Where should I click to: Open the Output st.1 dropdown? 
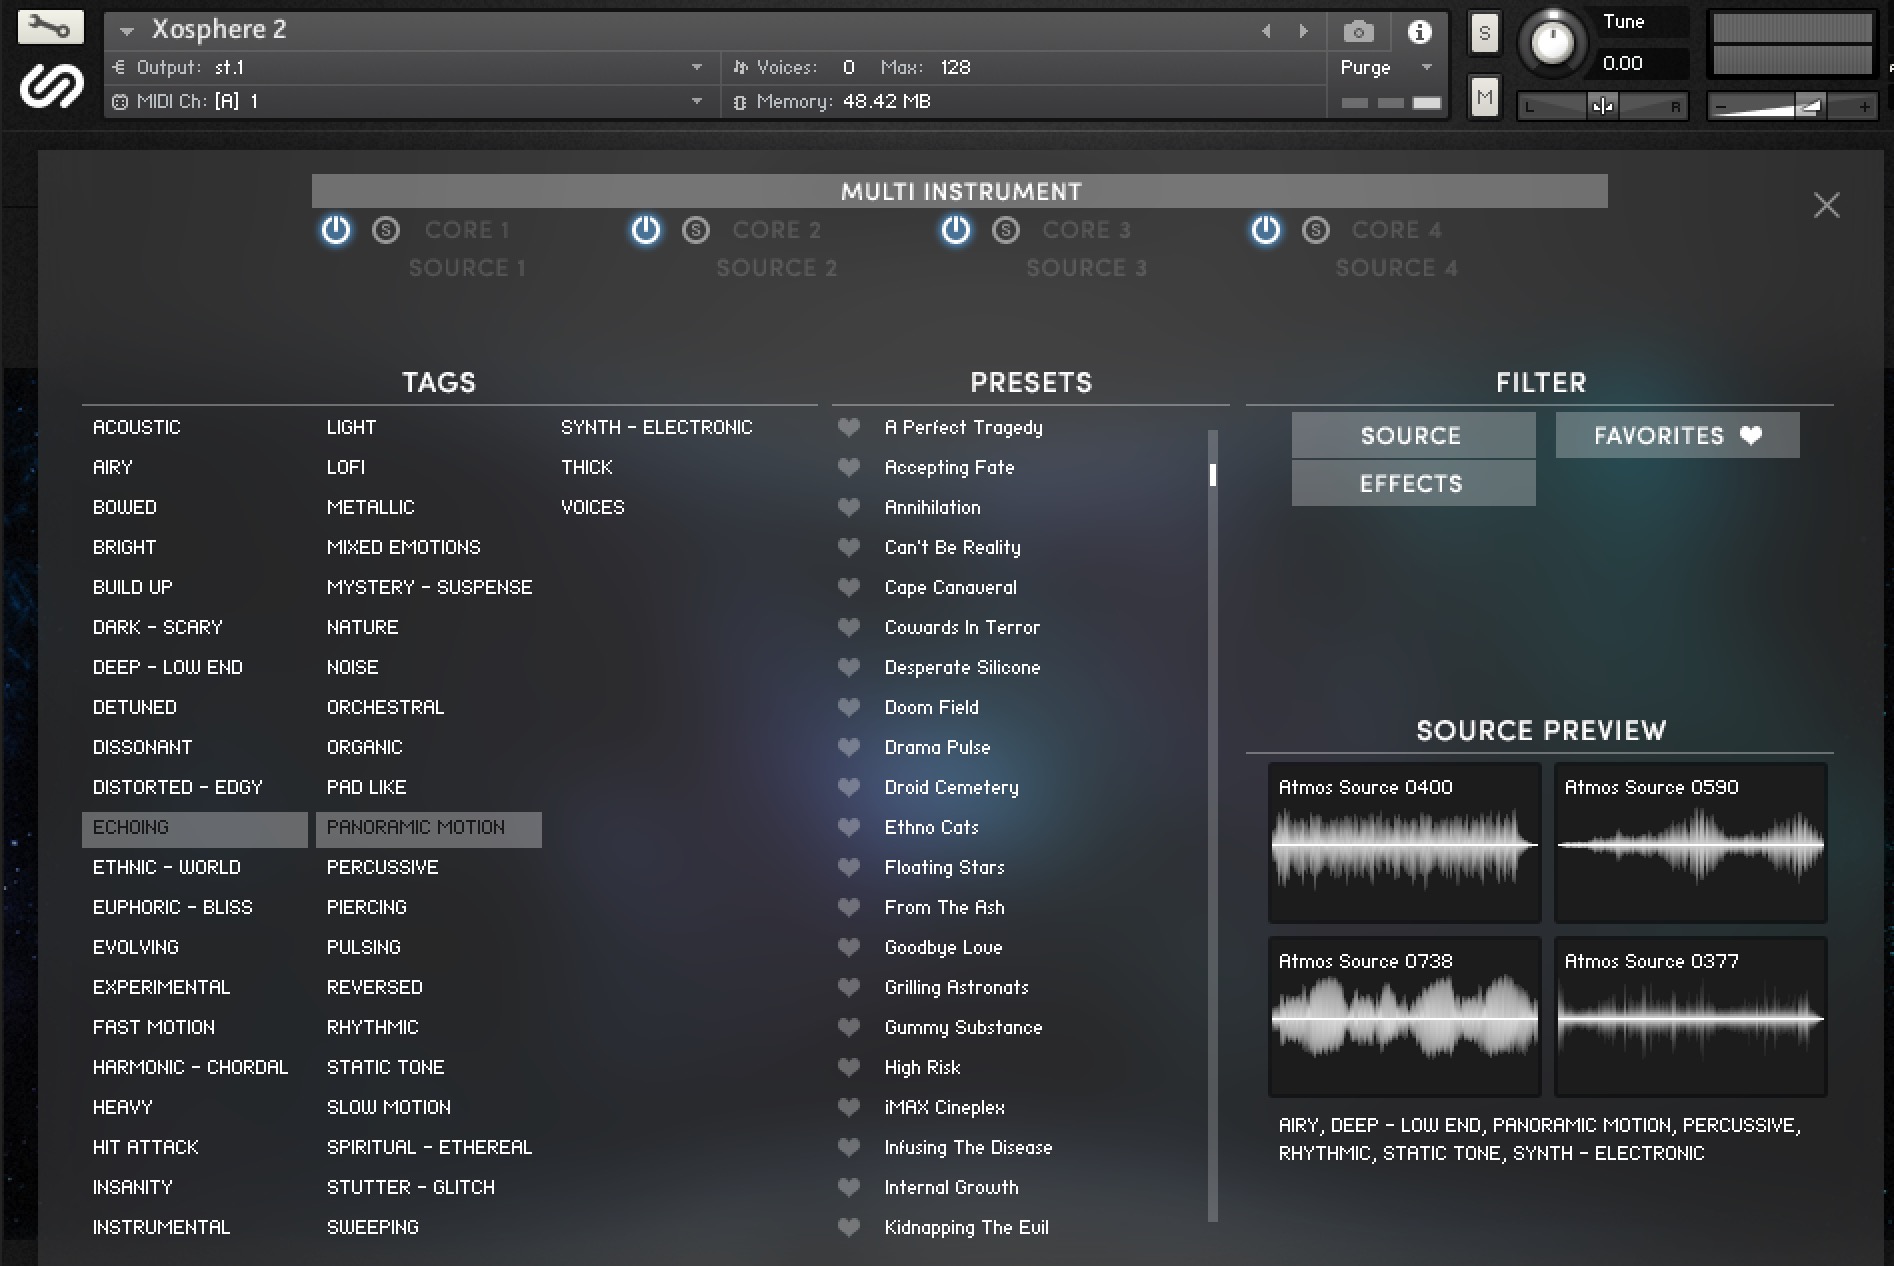pos(697,67)
